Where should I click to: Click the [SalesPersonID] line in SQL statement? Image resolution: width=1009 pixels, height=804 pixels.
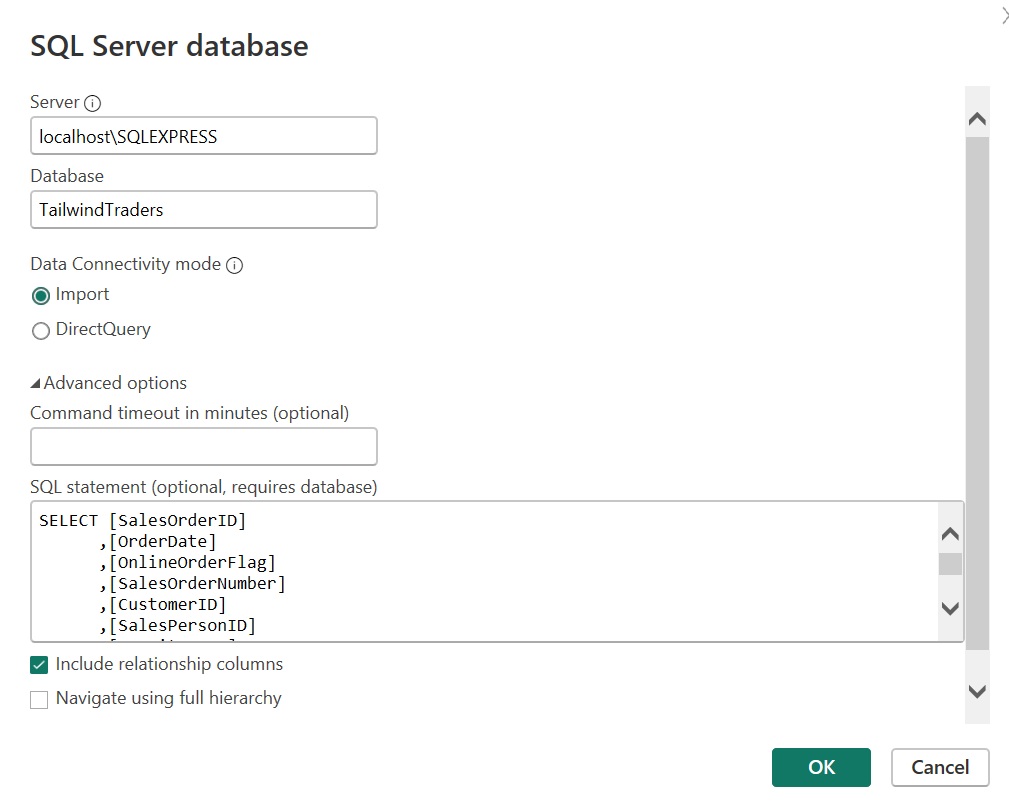(178, 626)
